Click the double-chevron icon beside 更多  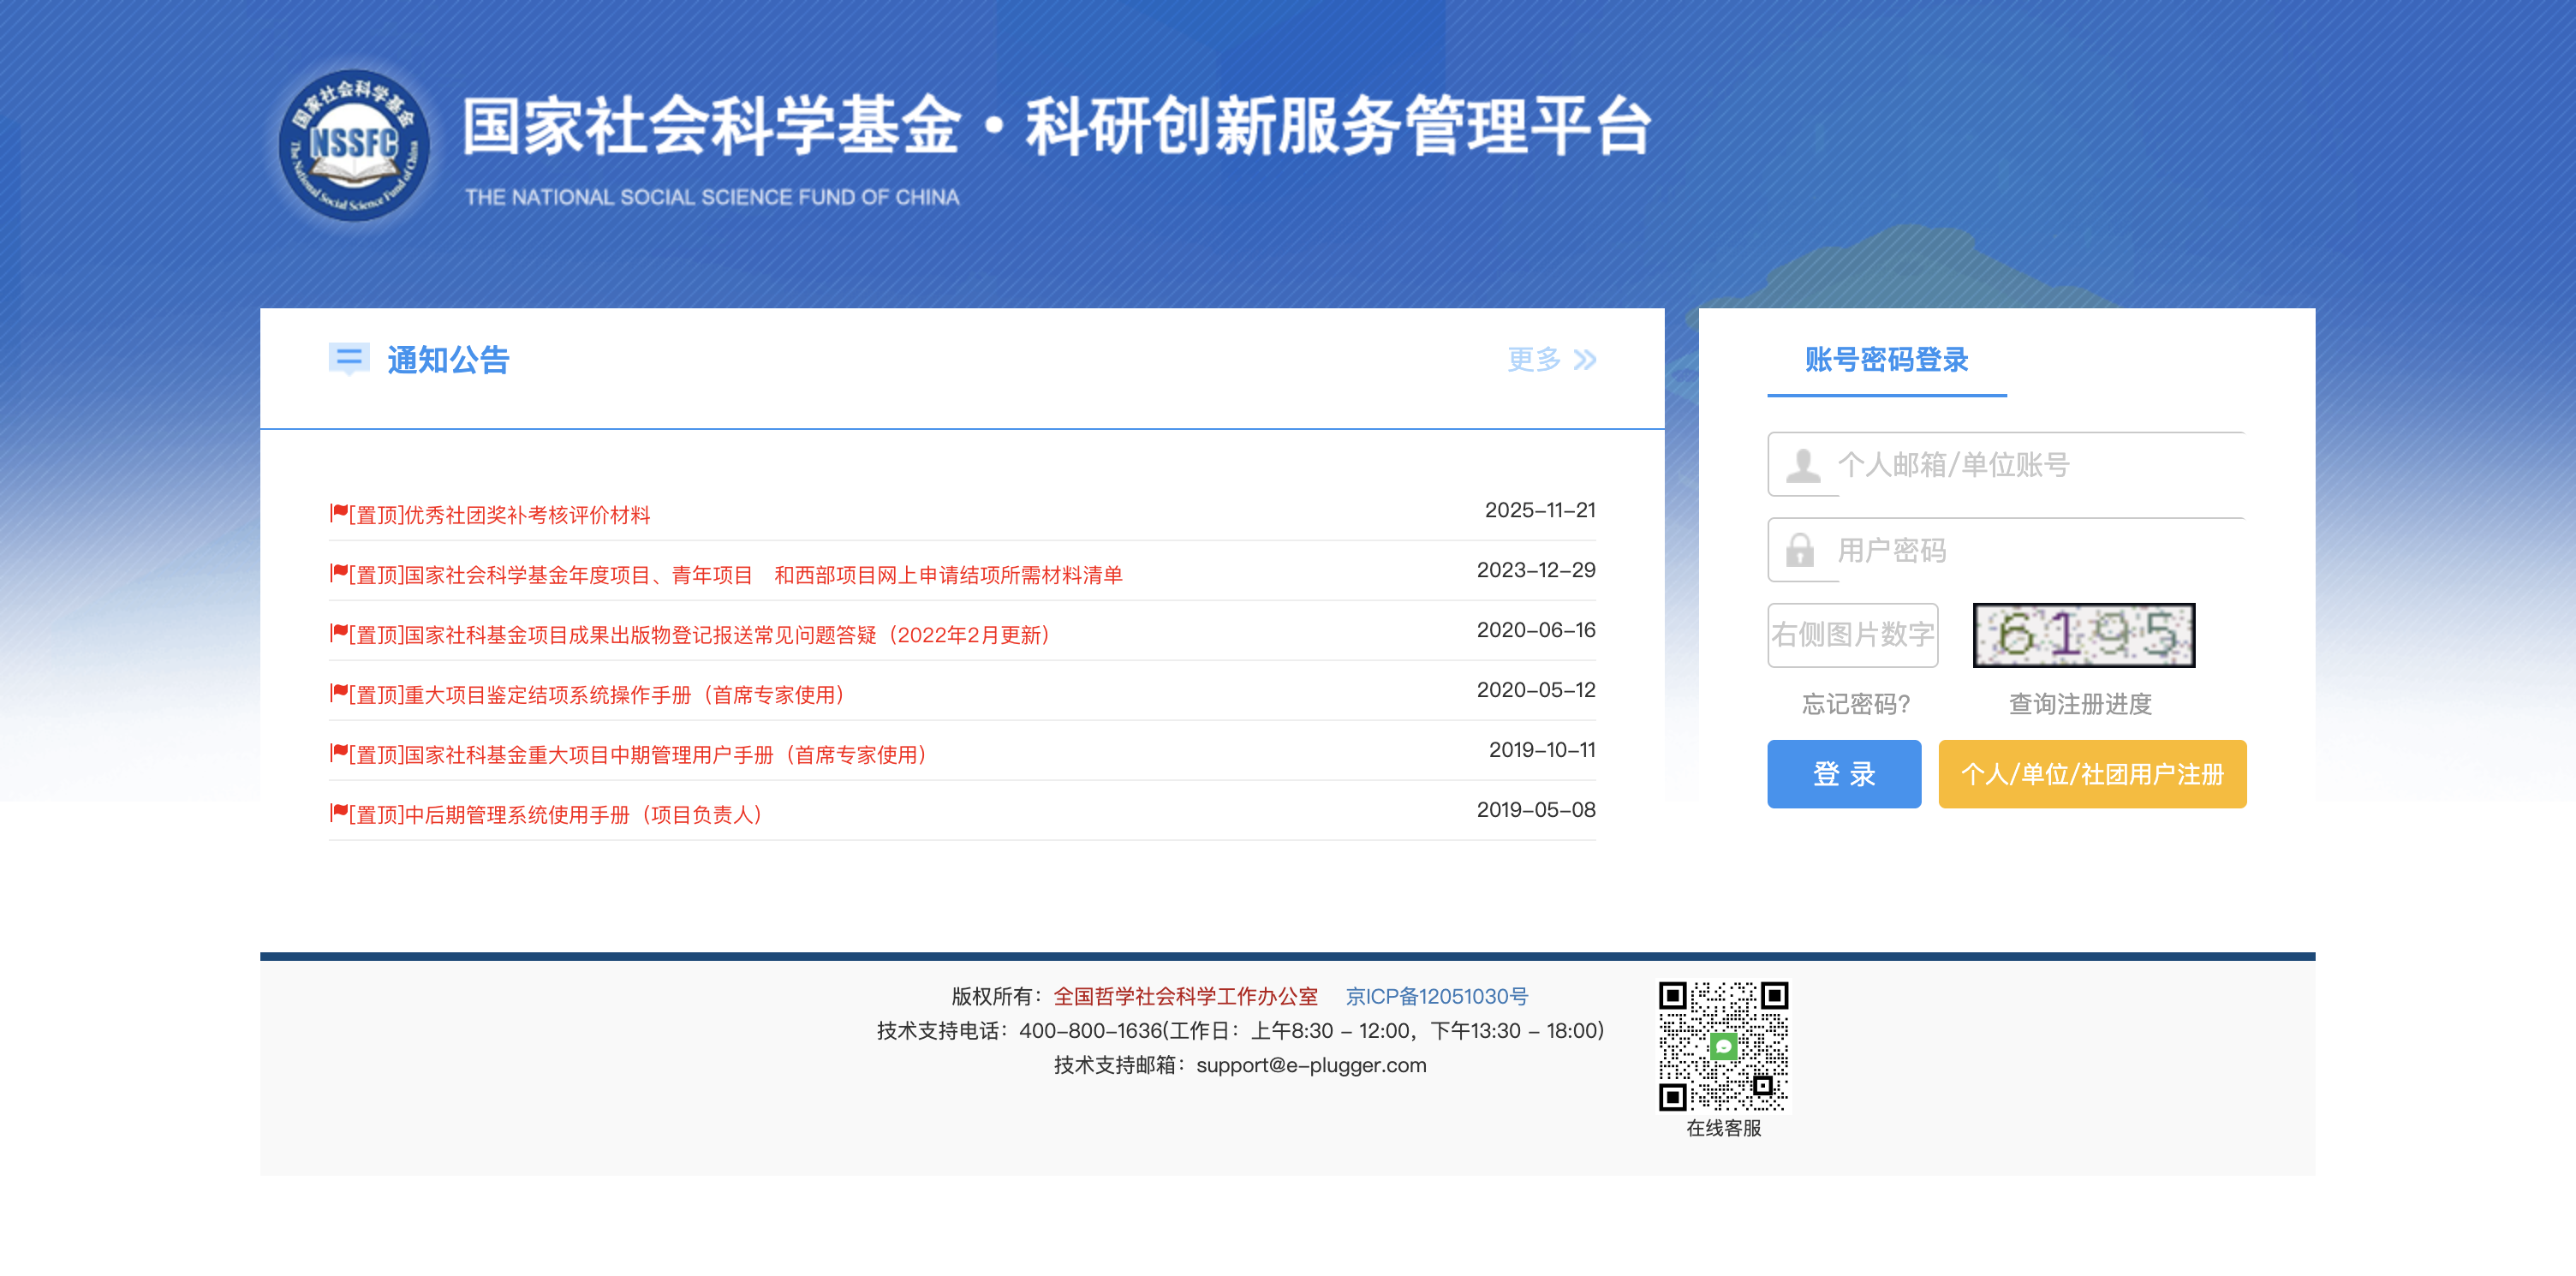click(1585, 360)
